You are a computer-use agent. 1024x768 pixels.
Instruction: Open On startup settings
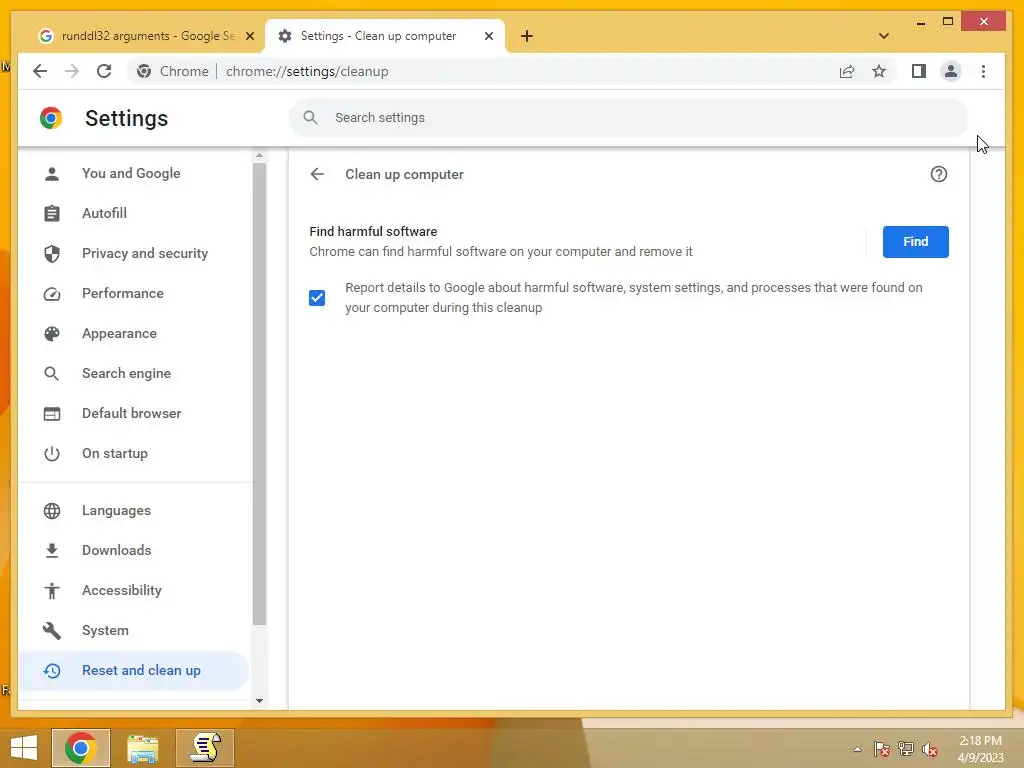coord(134,453)
